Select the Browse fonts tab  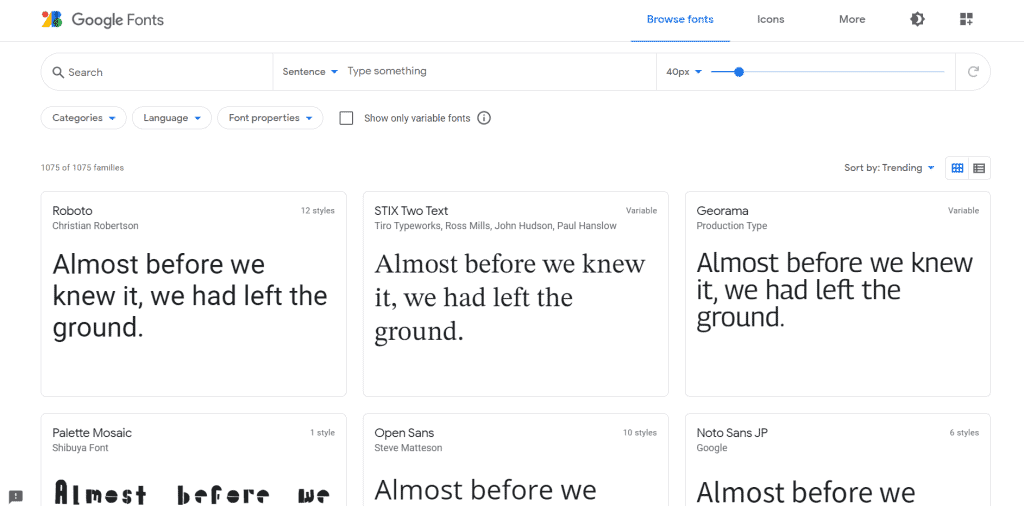680,20
